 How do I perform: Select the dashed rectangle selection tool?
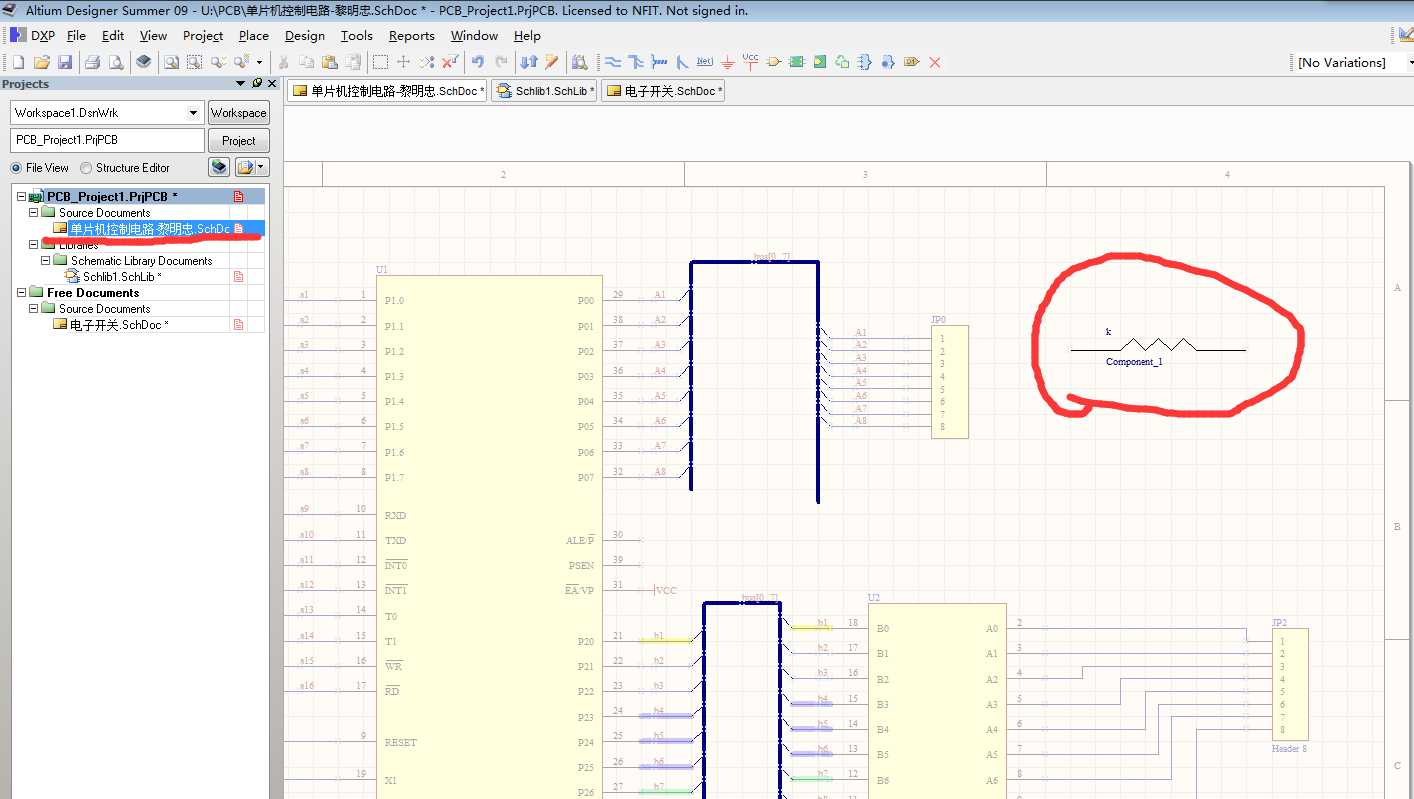click(380, 62)
